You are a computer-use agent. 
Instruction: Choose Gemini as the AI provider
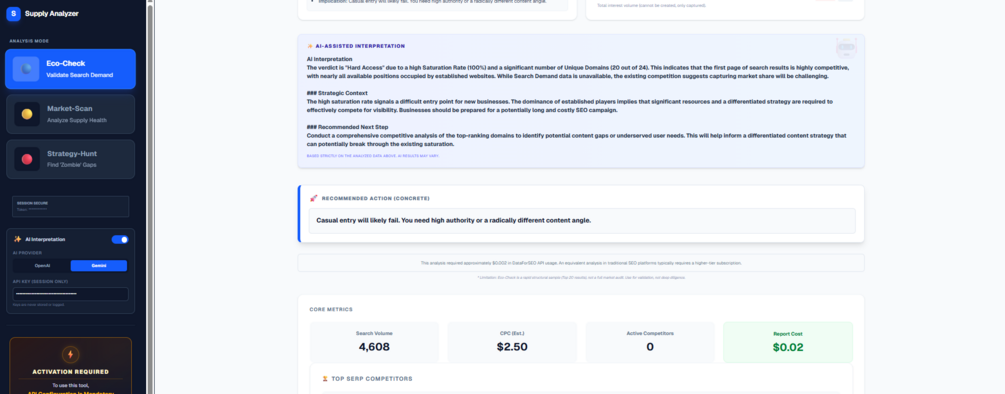99,265
